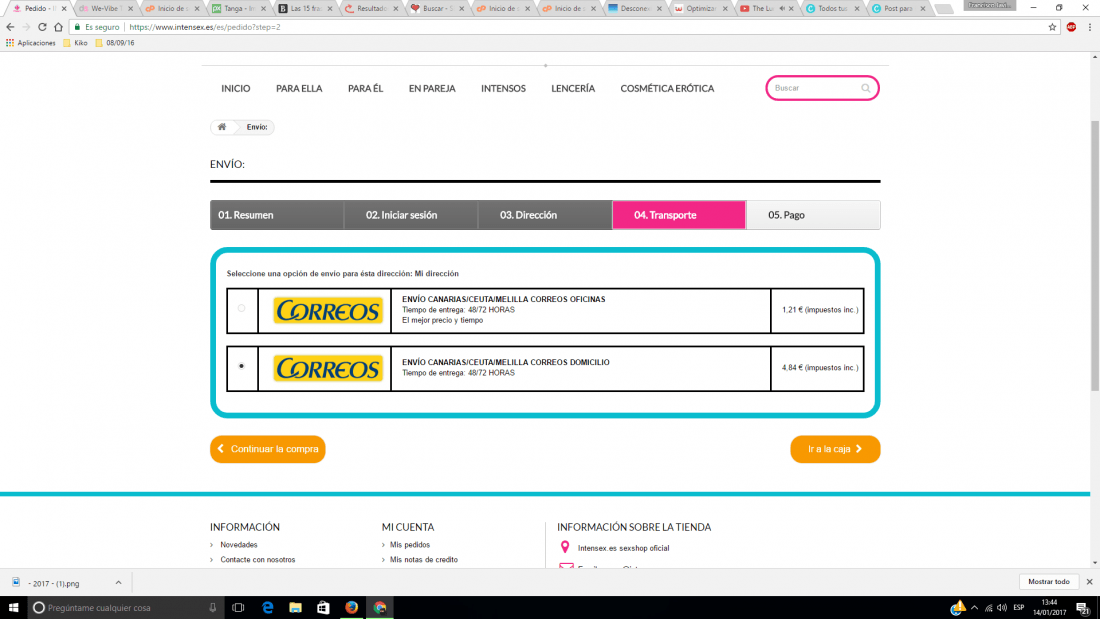Open INICIO menu item
The height and width of the screenshot is (619, 1100).
click(236, 88)
